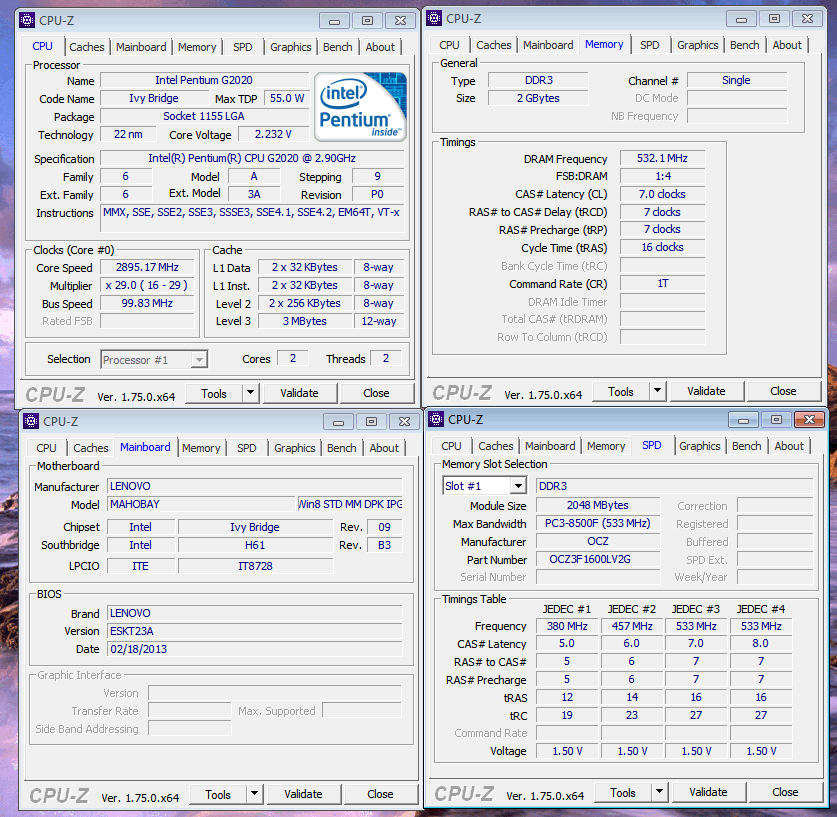Switch to Bench tab in CPU window
Viewport: 837px width, 817px height.
pyautogui.click(x=337, y=47)
